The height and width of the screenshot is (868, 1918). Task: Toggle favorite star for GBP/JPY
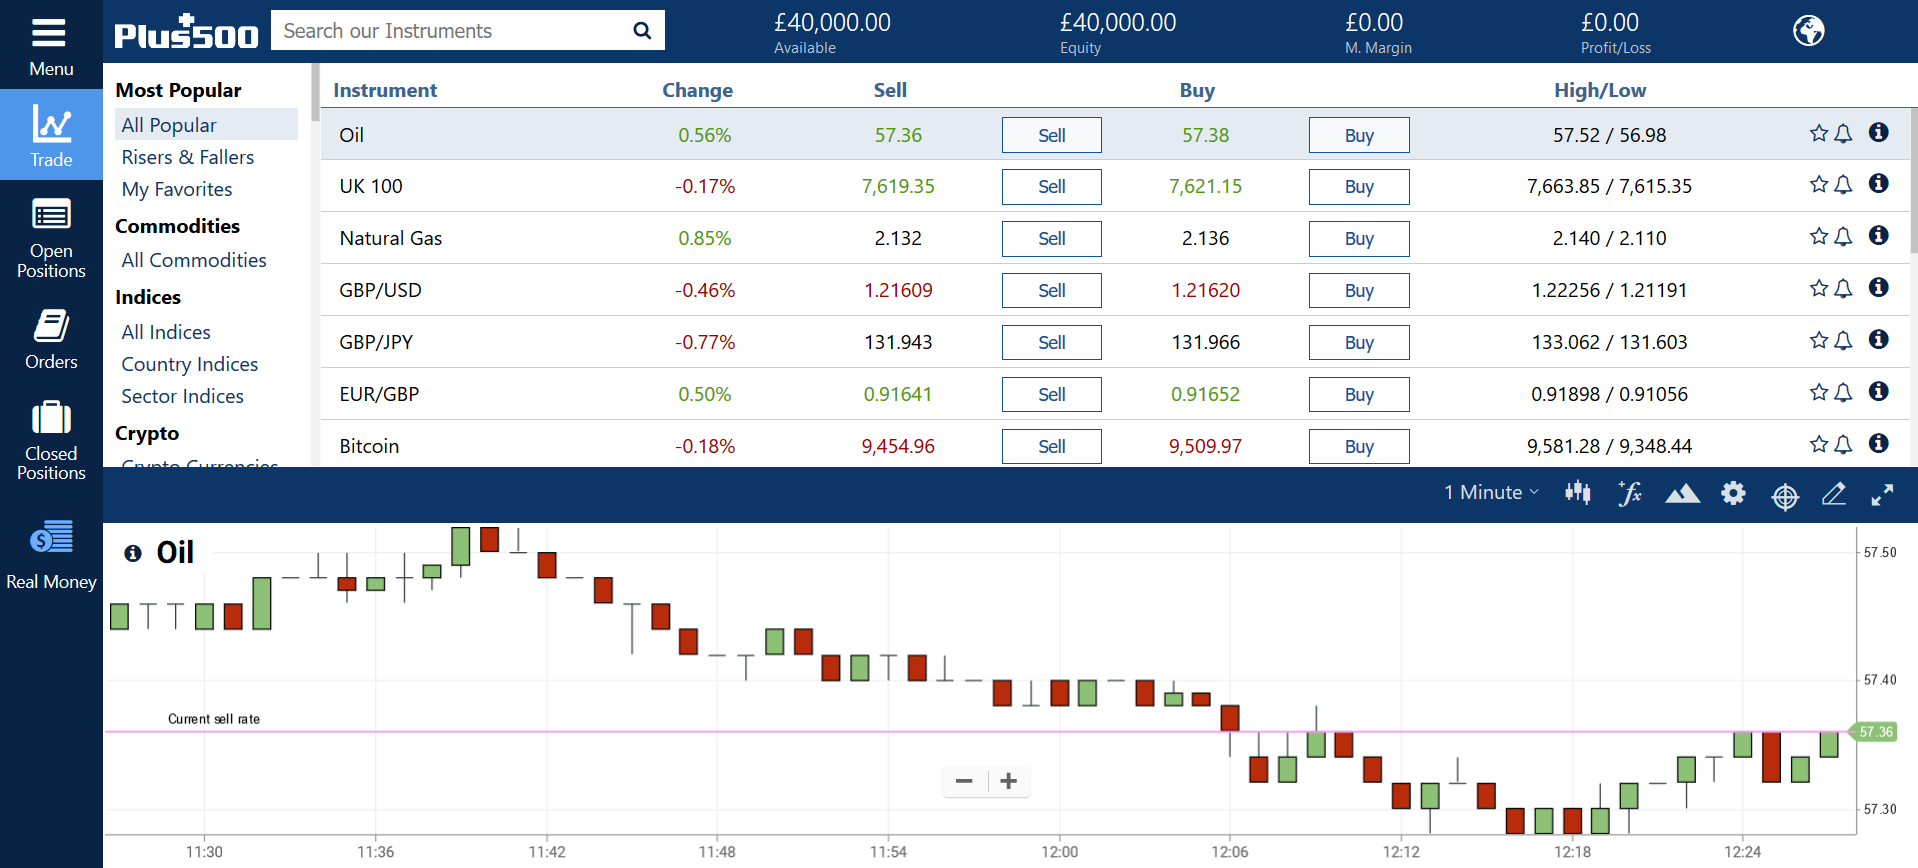click(1818, 340)
